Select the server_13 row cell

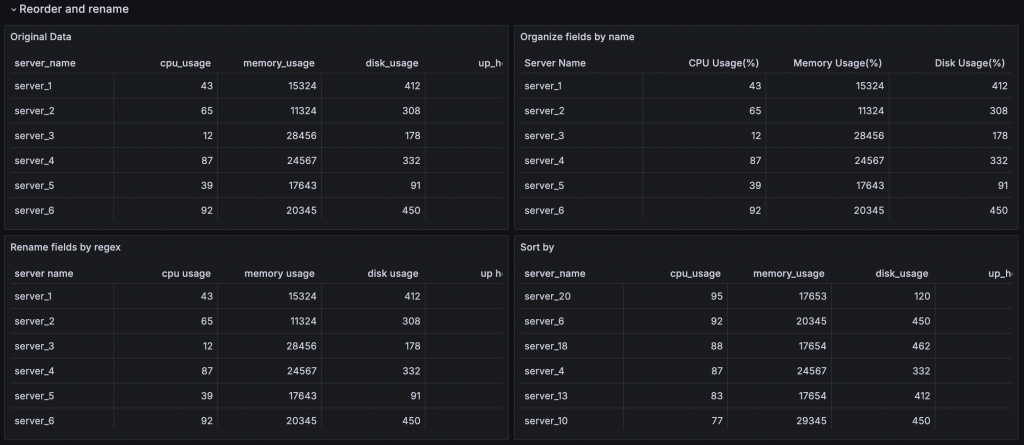[x=546, y=395]
